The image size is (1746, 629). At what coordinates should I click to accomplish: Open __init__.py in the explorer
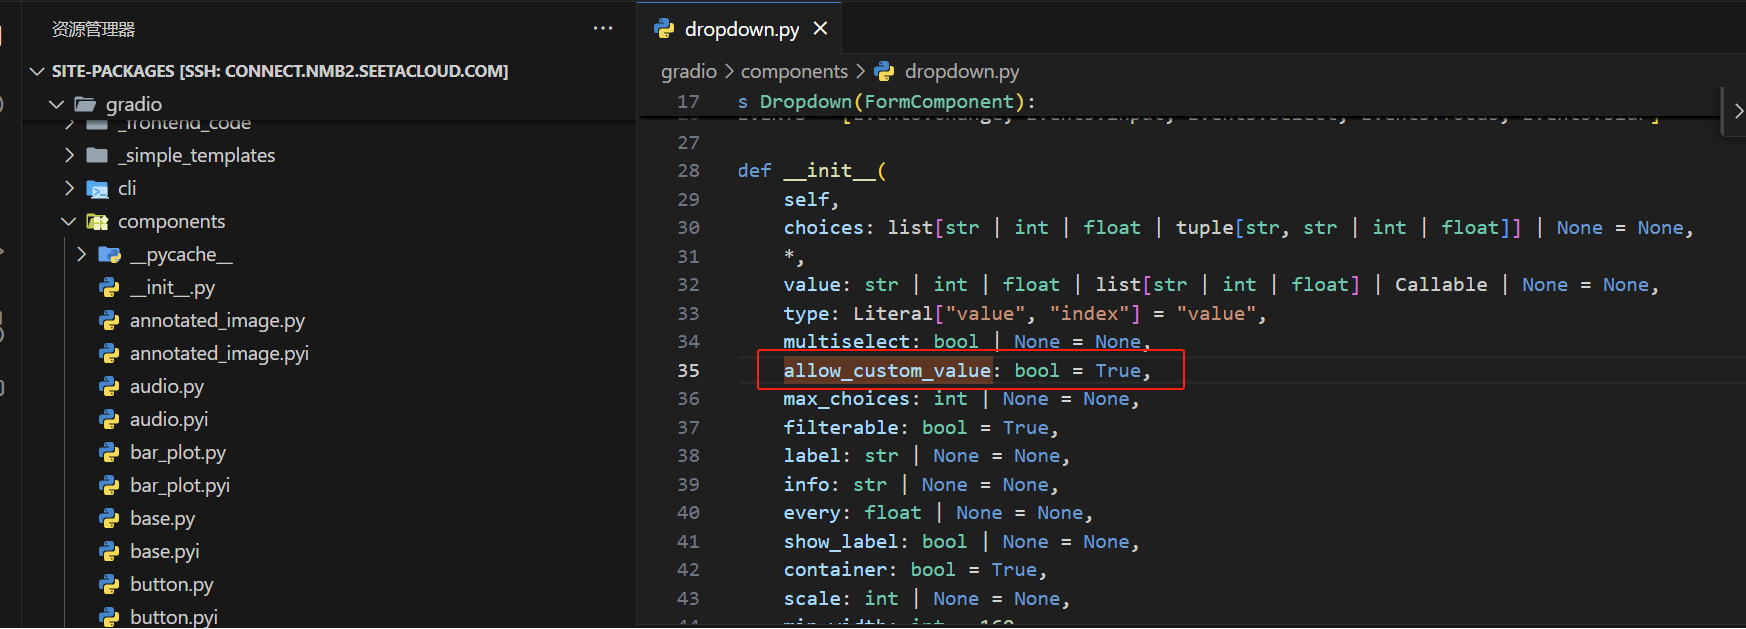click(x=172, y=287)
